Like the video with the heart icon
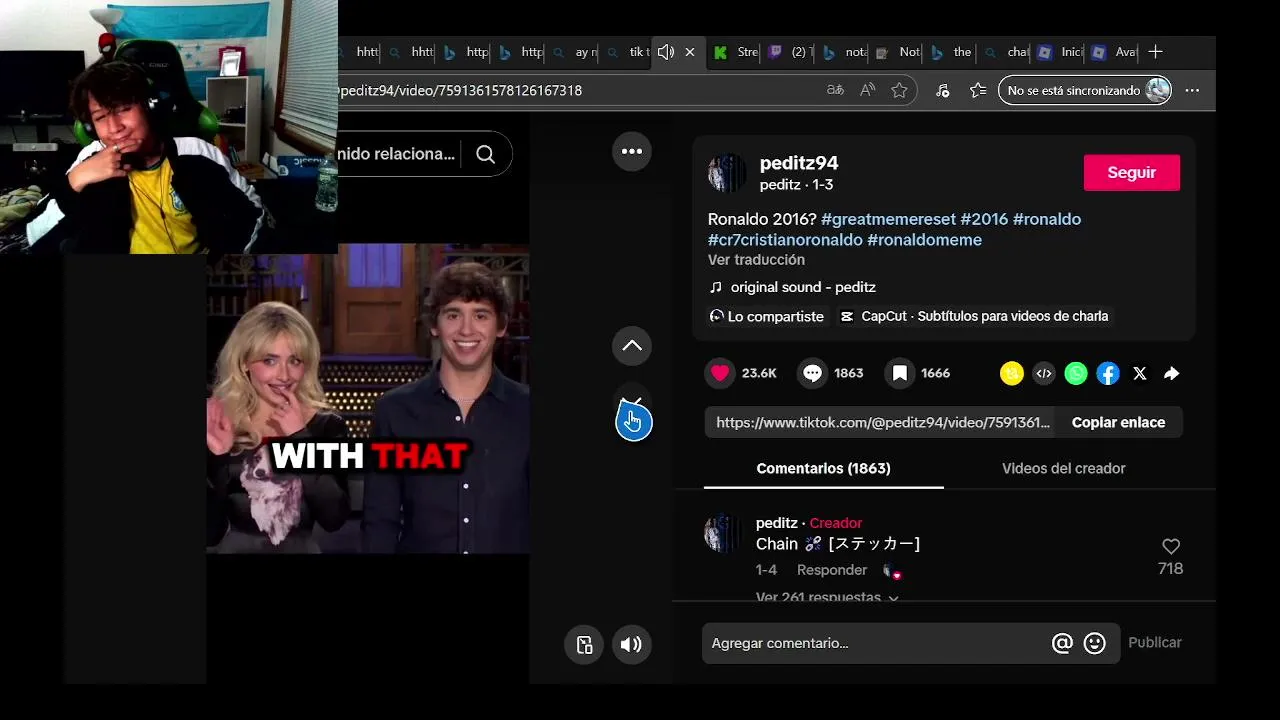Viewport: 1280px width, 720px height. click(x=720, y=373)
